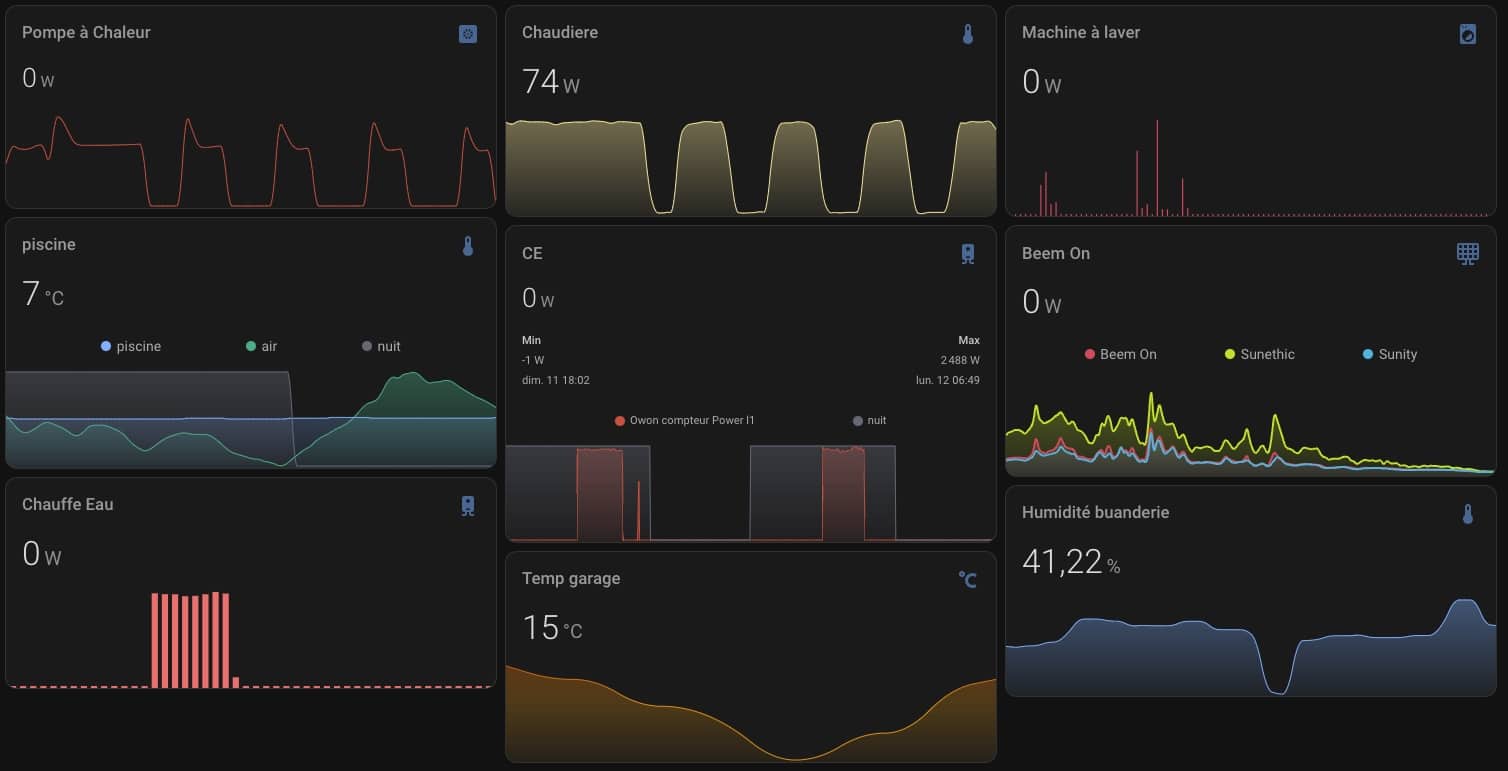Toggle the air legend series
The image size is (1508, 771).
point(262,346)
